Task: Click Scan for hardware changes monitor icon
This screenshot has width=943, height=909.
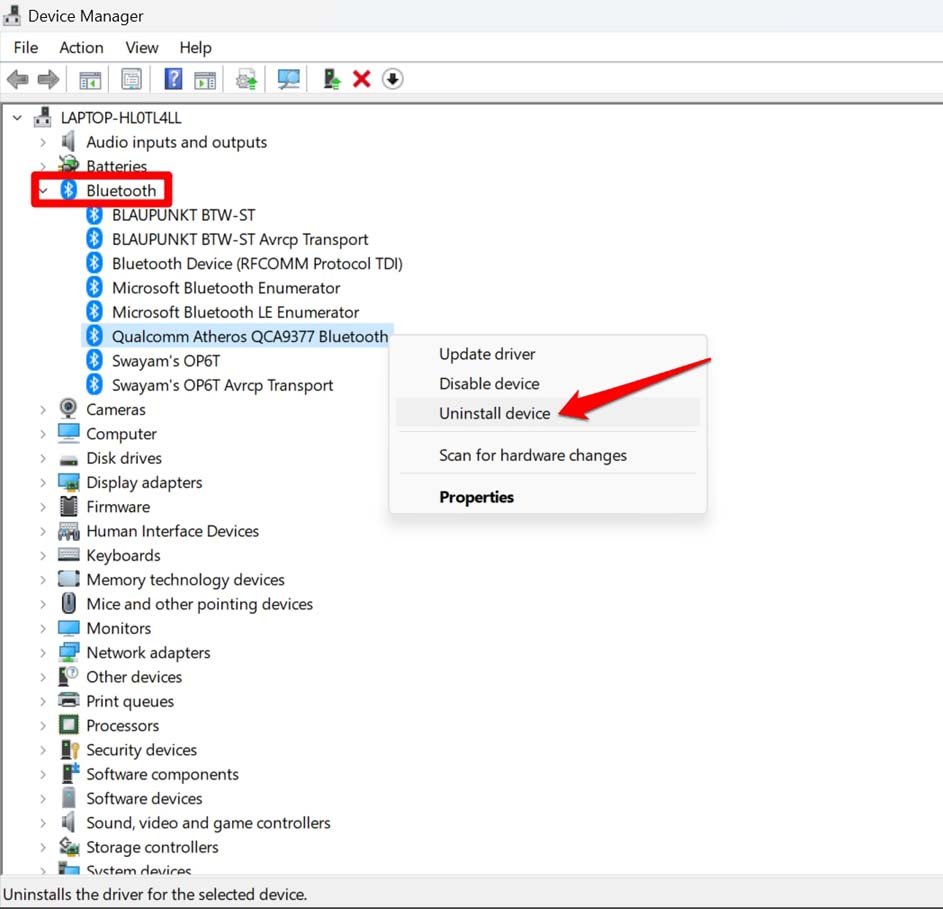Action: [289, 79]
